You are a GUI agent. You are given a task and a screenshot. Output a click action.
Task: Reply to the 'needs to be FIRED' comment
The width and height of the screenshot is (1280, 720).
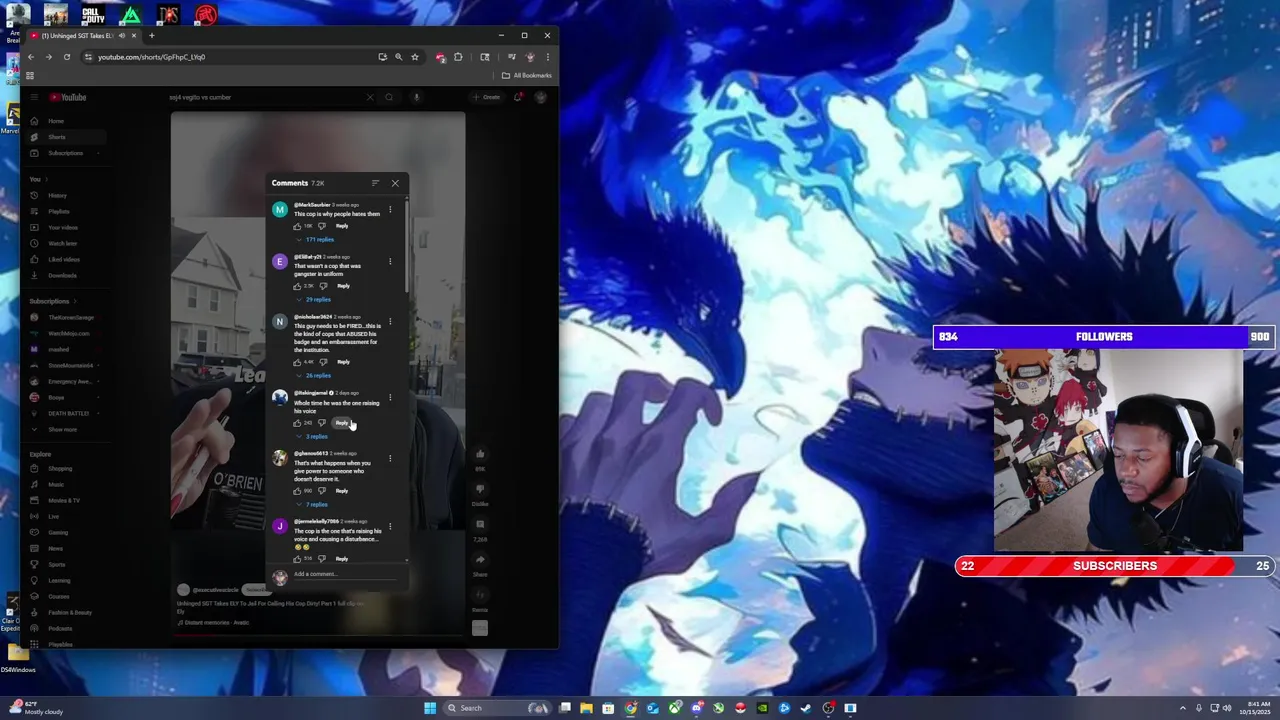343,362
